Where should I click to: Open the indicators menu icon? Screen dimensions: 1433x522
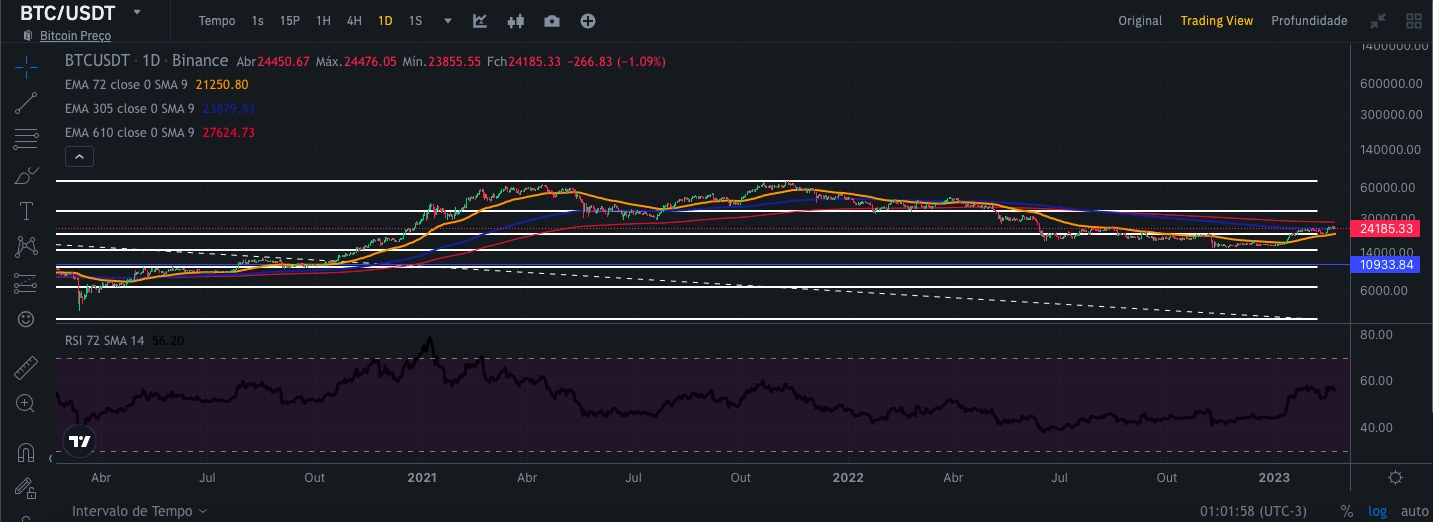(480, 21)
